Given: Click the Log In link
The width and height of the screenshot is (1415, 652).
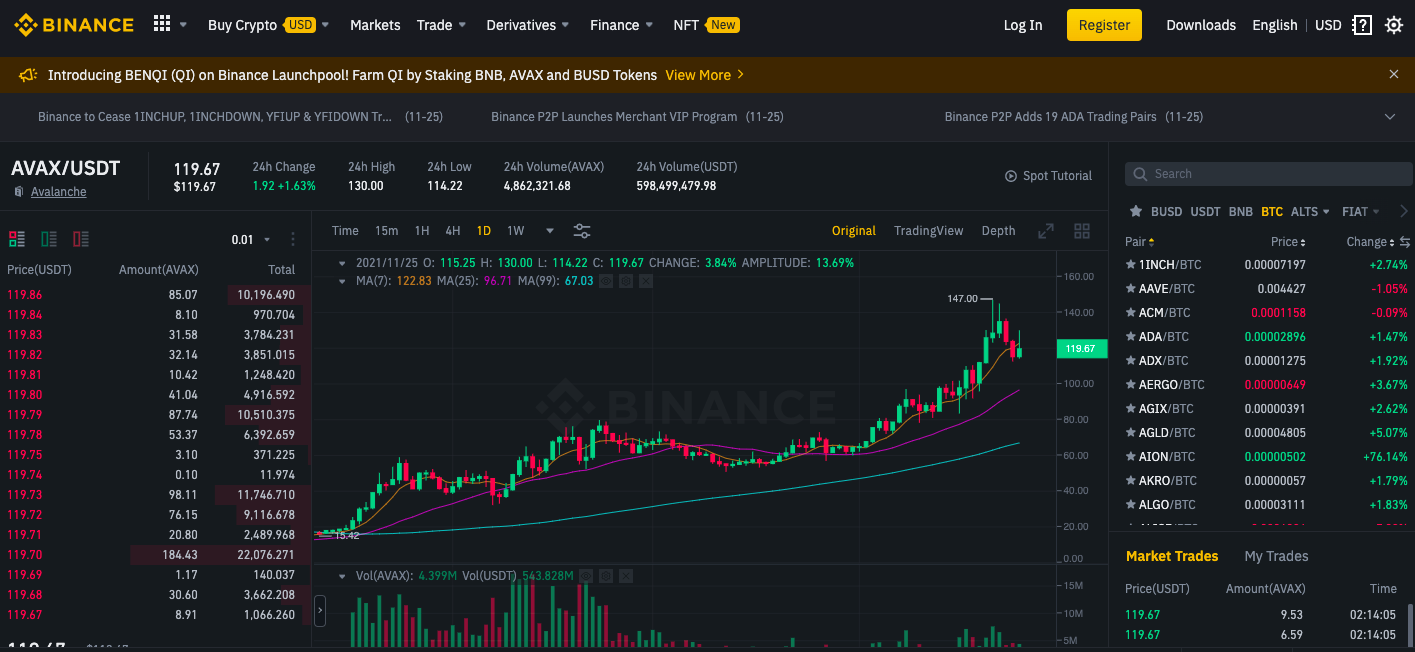Looking at the screenshot, I should pos(1023,25).
